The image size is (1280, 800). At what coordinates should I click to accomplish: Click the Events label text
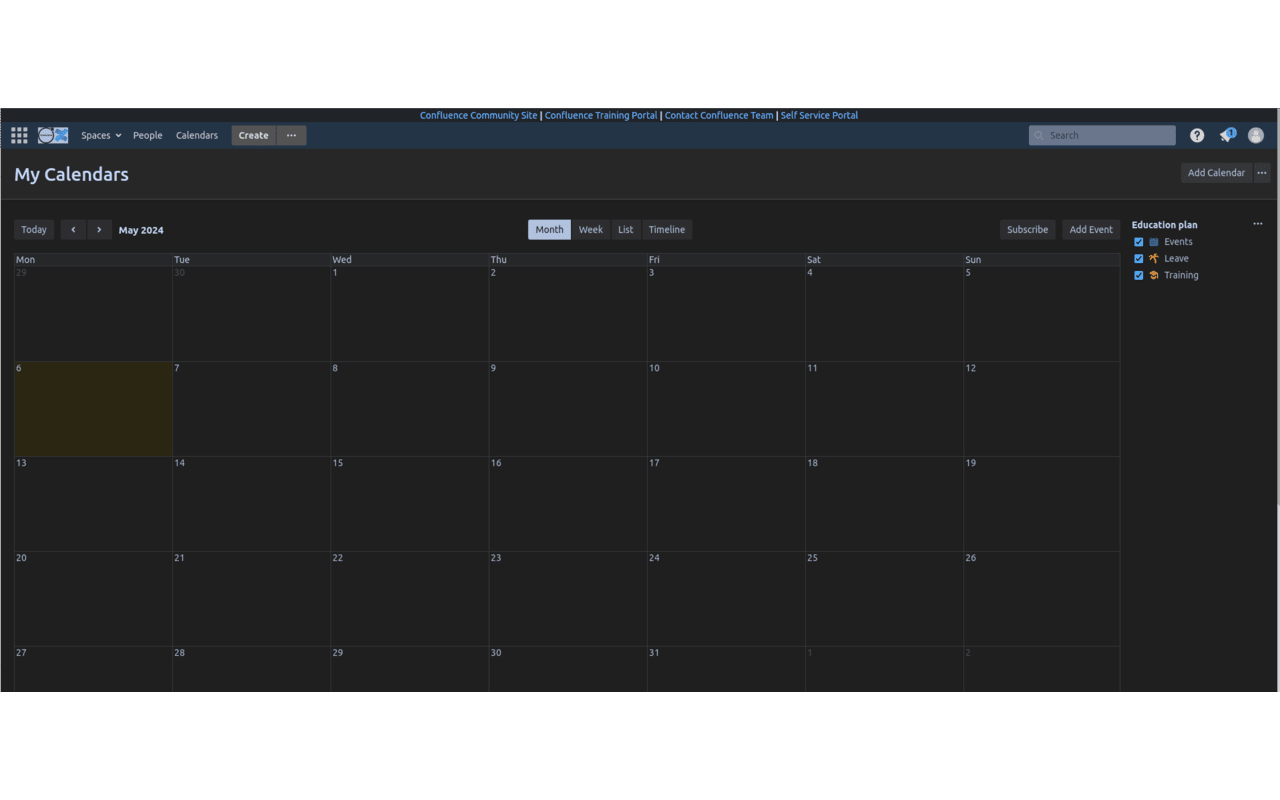(1178, 242)
